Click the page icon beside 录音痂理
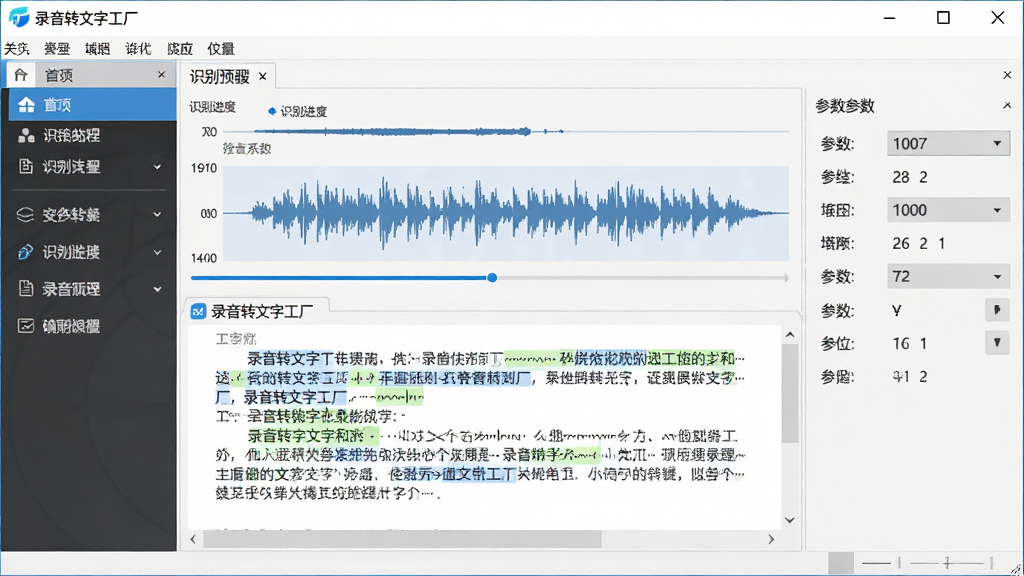 click(25, 289)
